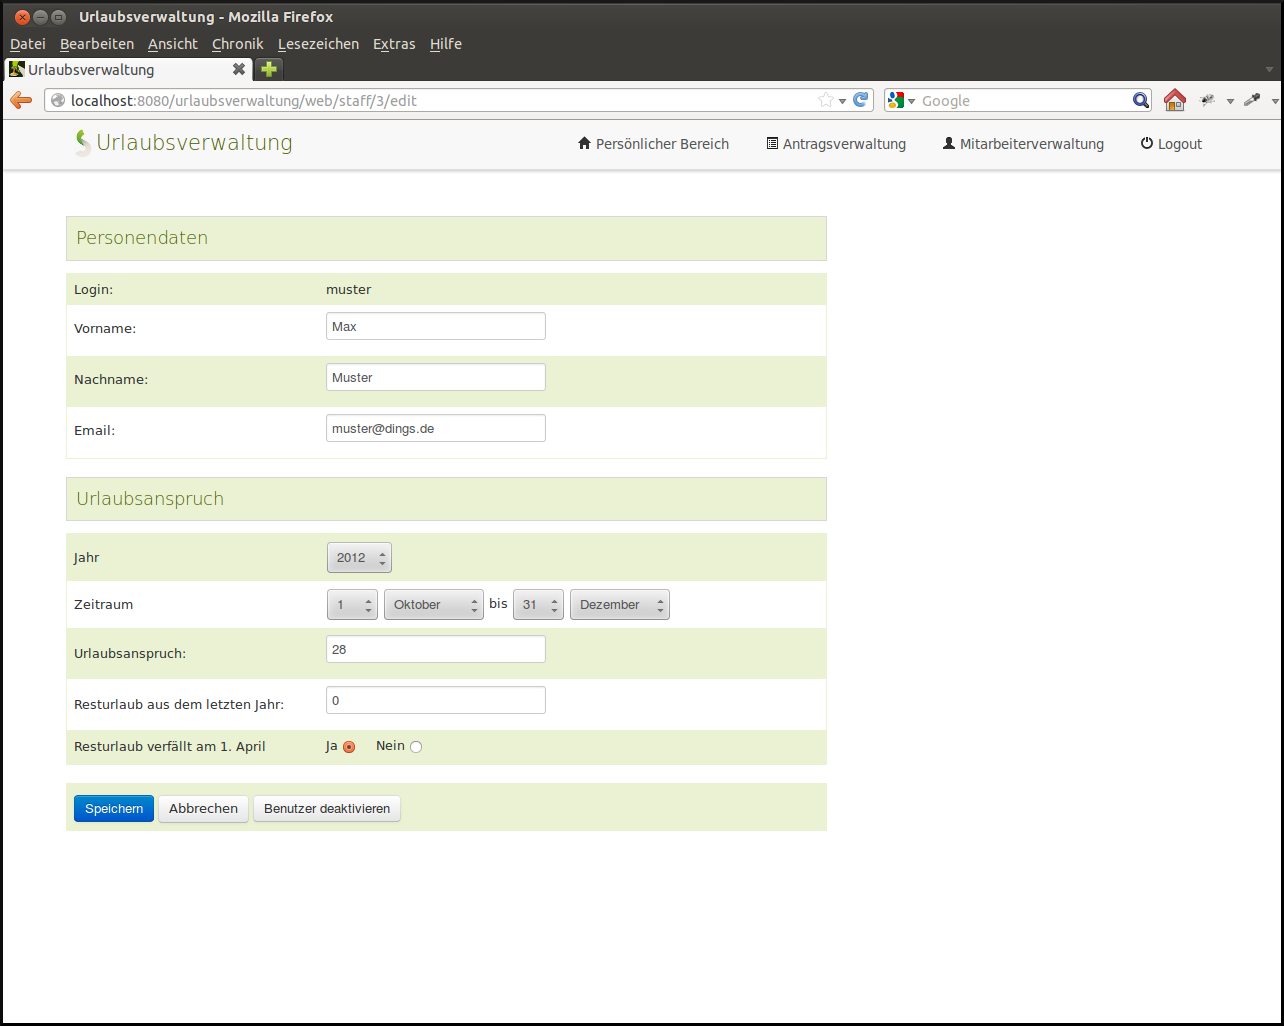The image size is (1284, 1026).
Task: Open dropdown beside eyedropper icon
Action: pos(1275,101)
